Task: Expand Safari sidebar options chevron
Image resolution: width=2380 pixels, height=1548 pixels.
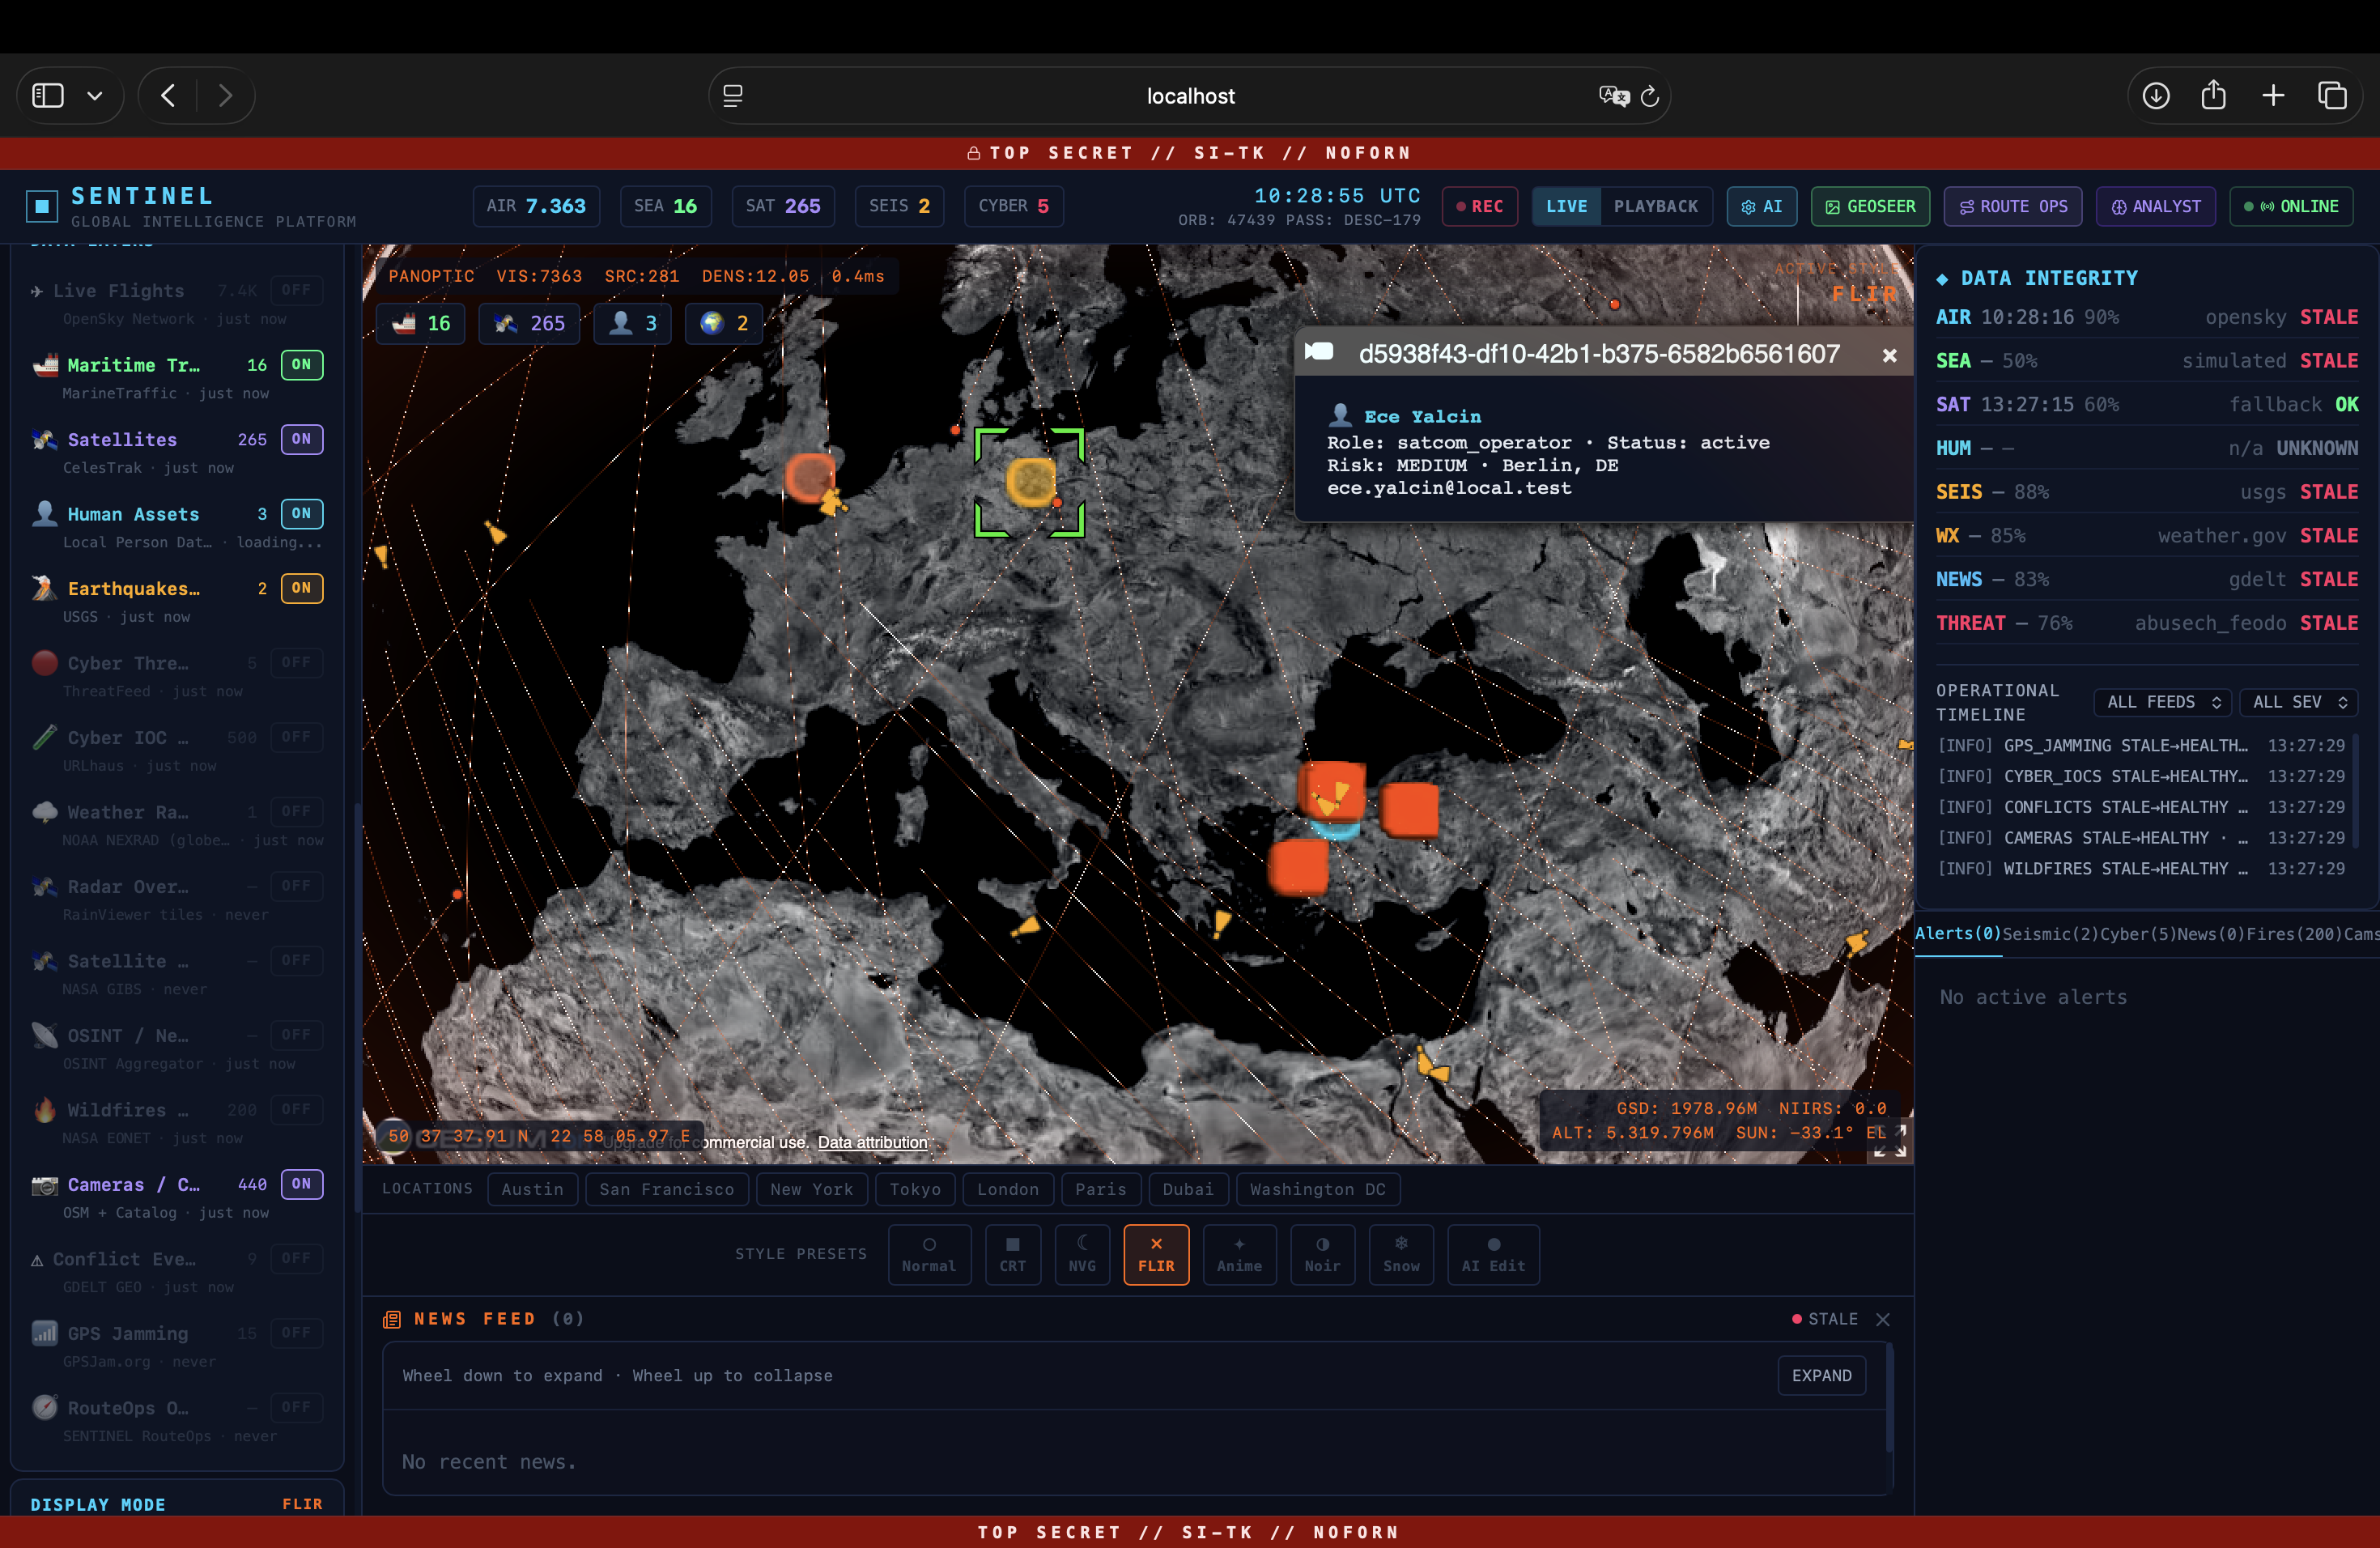Action: [95, 96]
